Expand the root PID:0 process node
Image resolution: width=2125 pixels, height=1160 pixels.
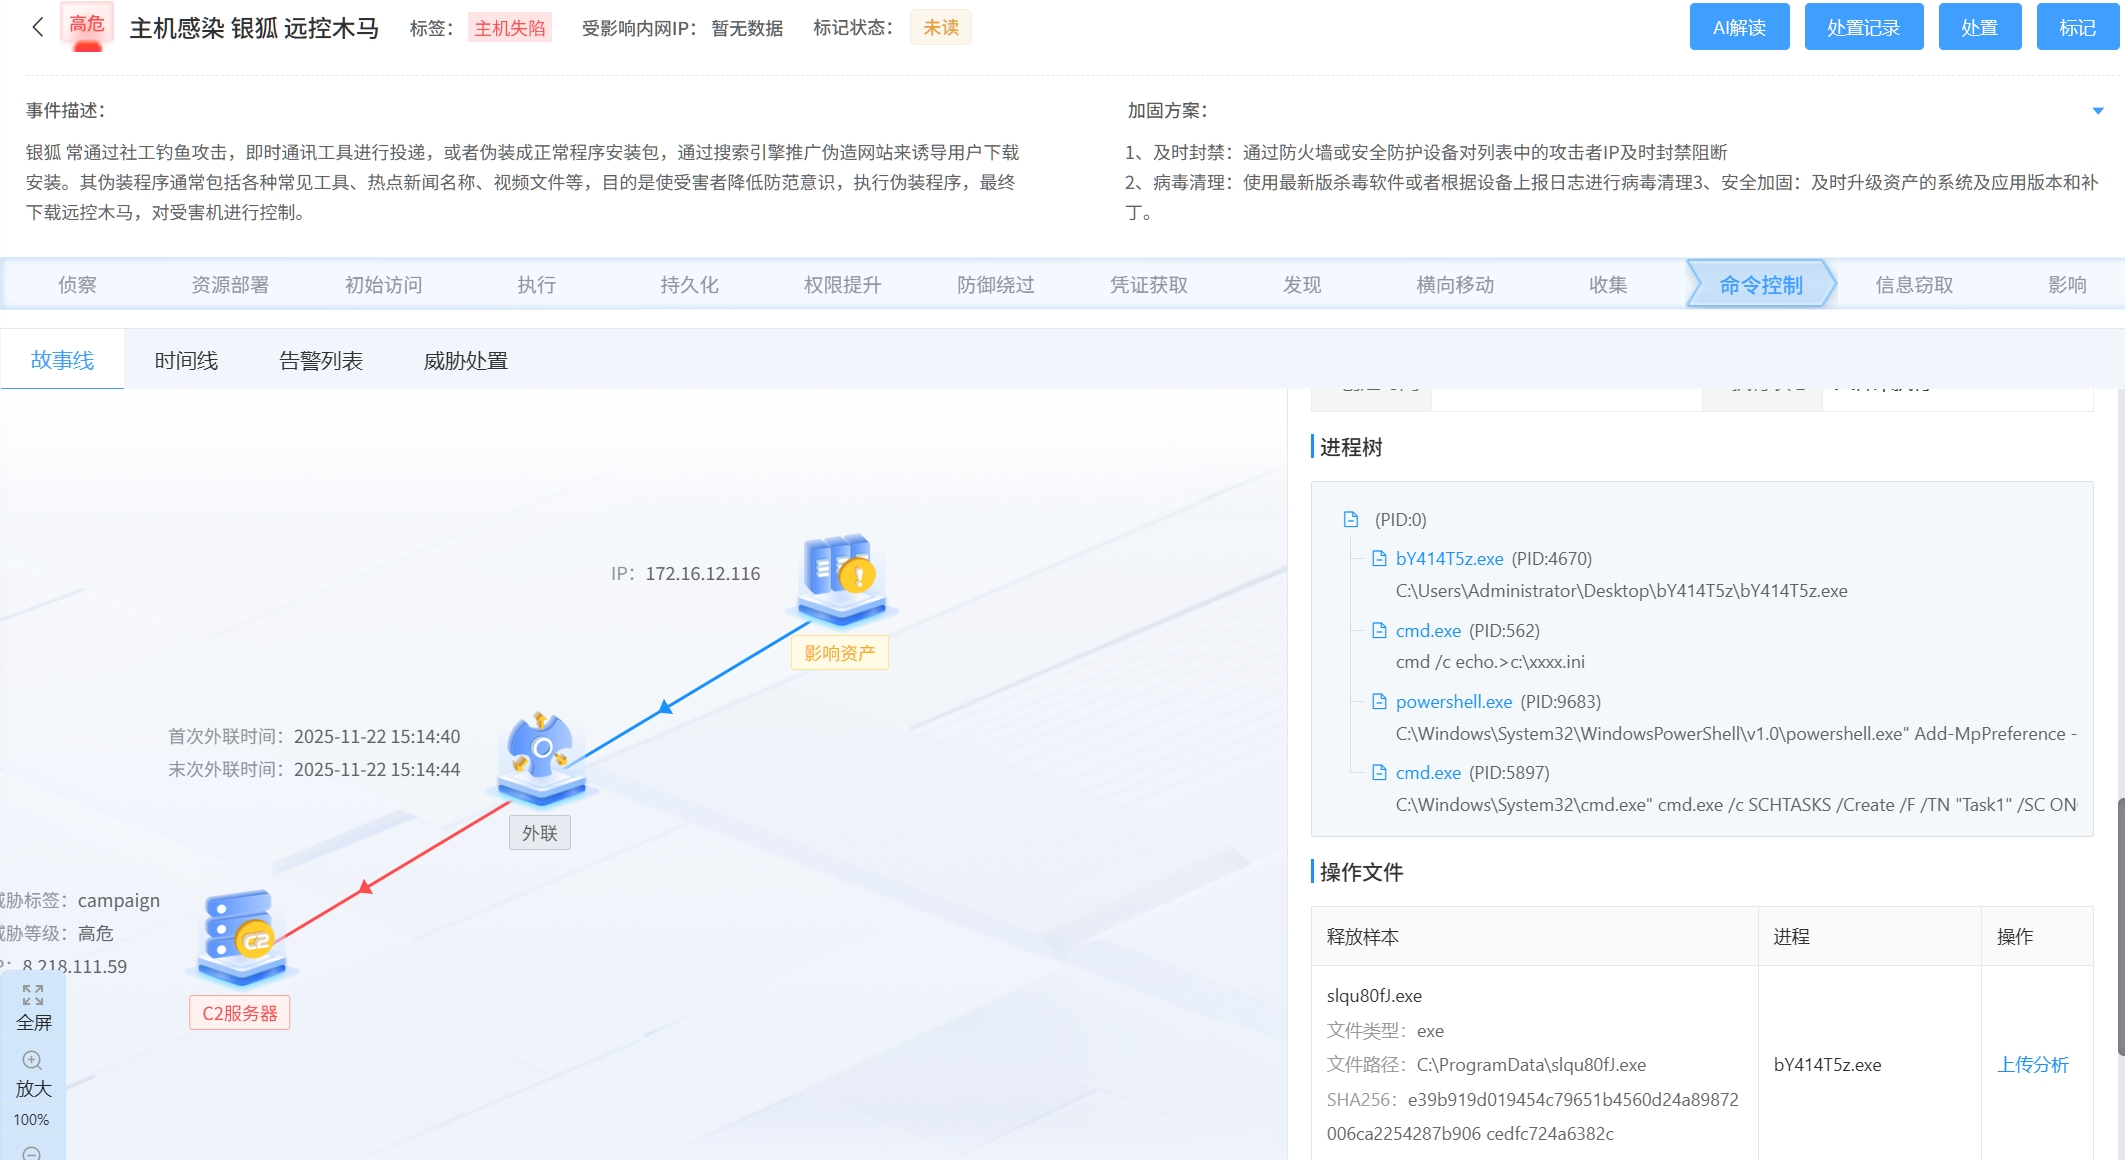click(1350, 519)
